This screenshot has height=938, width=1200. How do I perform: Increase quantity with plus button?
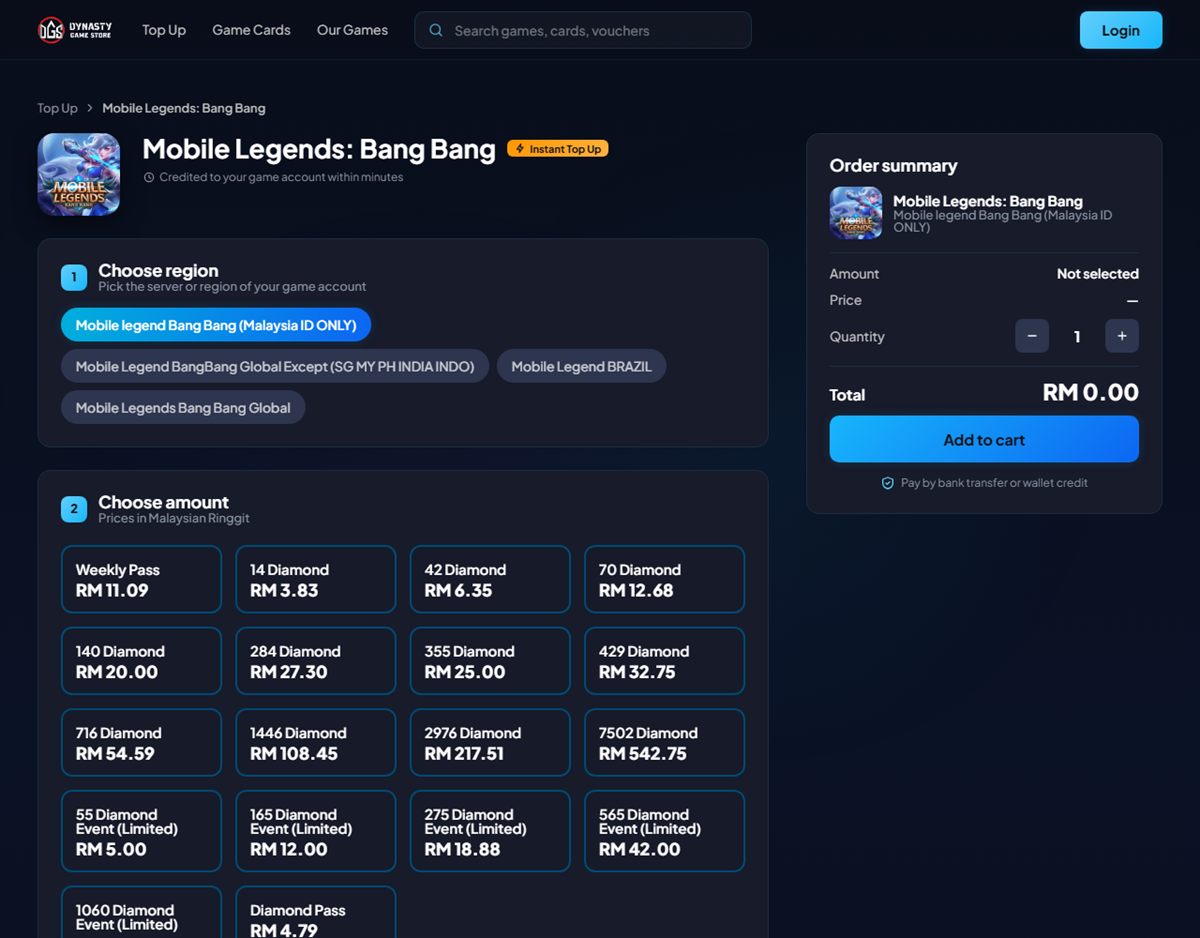tap(1122, 336)
